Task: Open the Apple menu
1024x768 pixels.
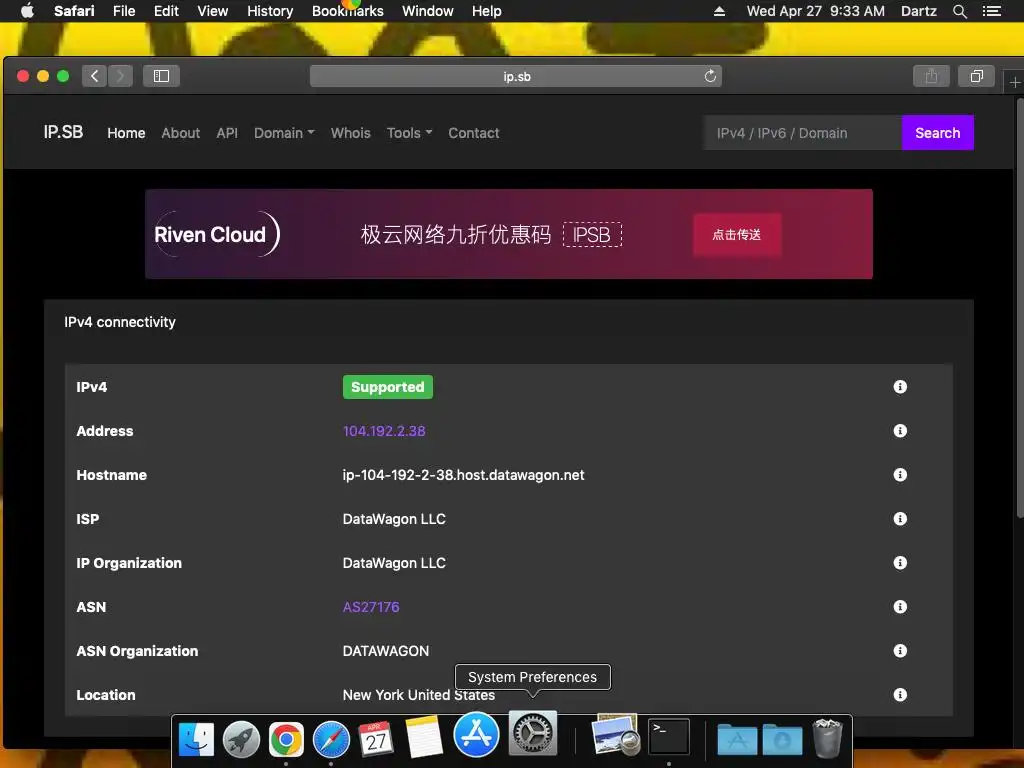Action: 27,10
